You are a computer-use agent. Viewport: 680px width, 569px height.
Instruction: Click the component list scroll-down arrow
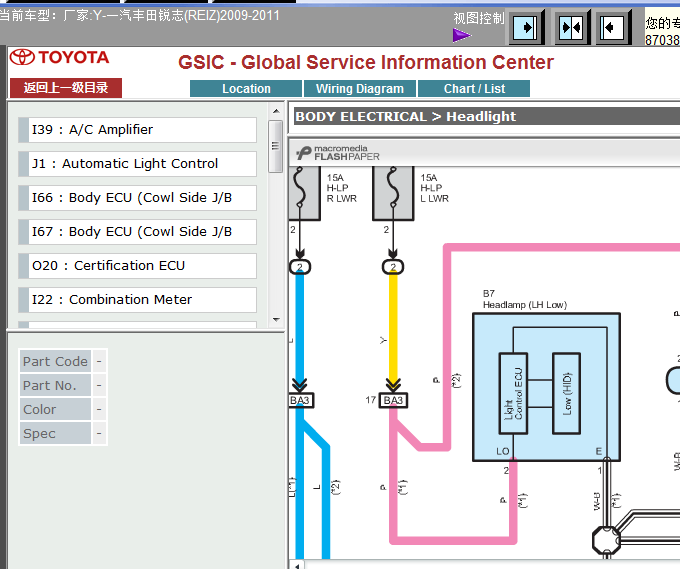276,320
